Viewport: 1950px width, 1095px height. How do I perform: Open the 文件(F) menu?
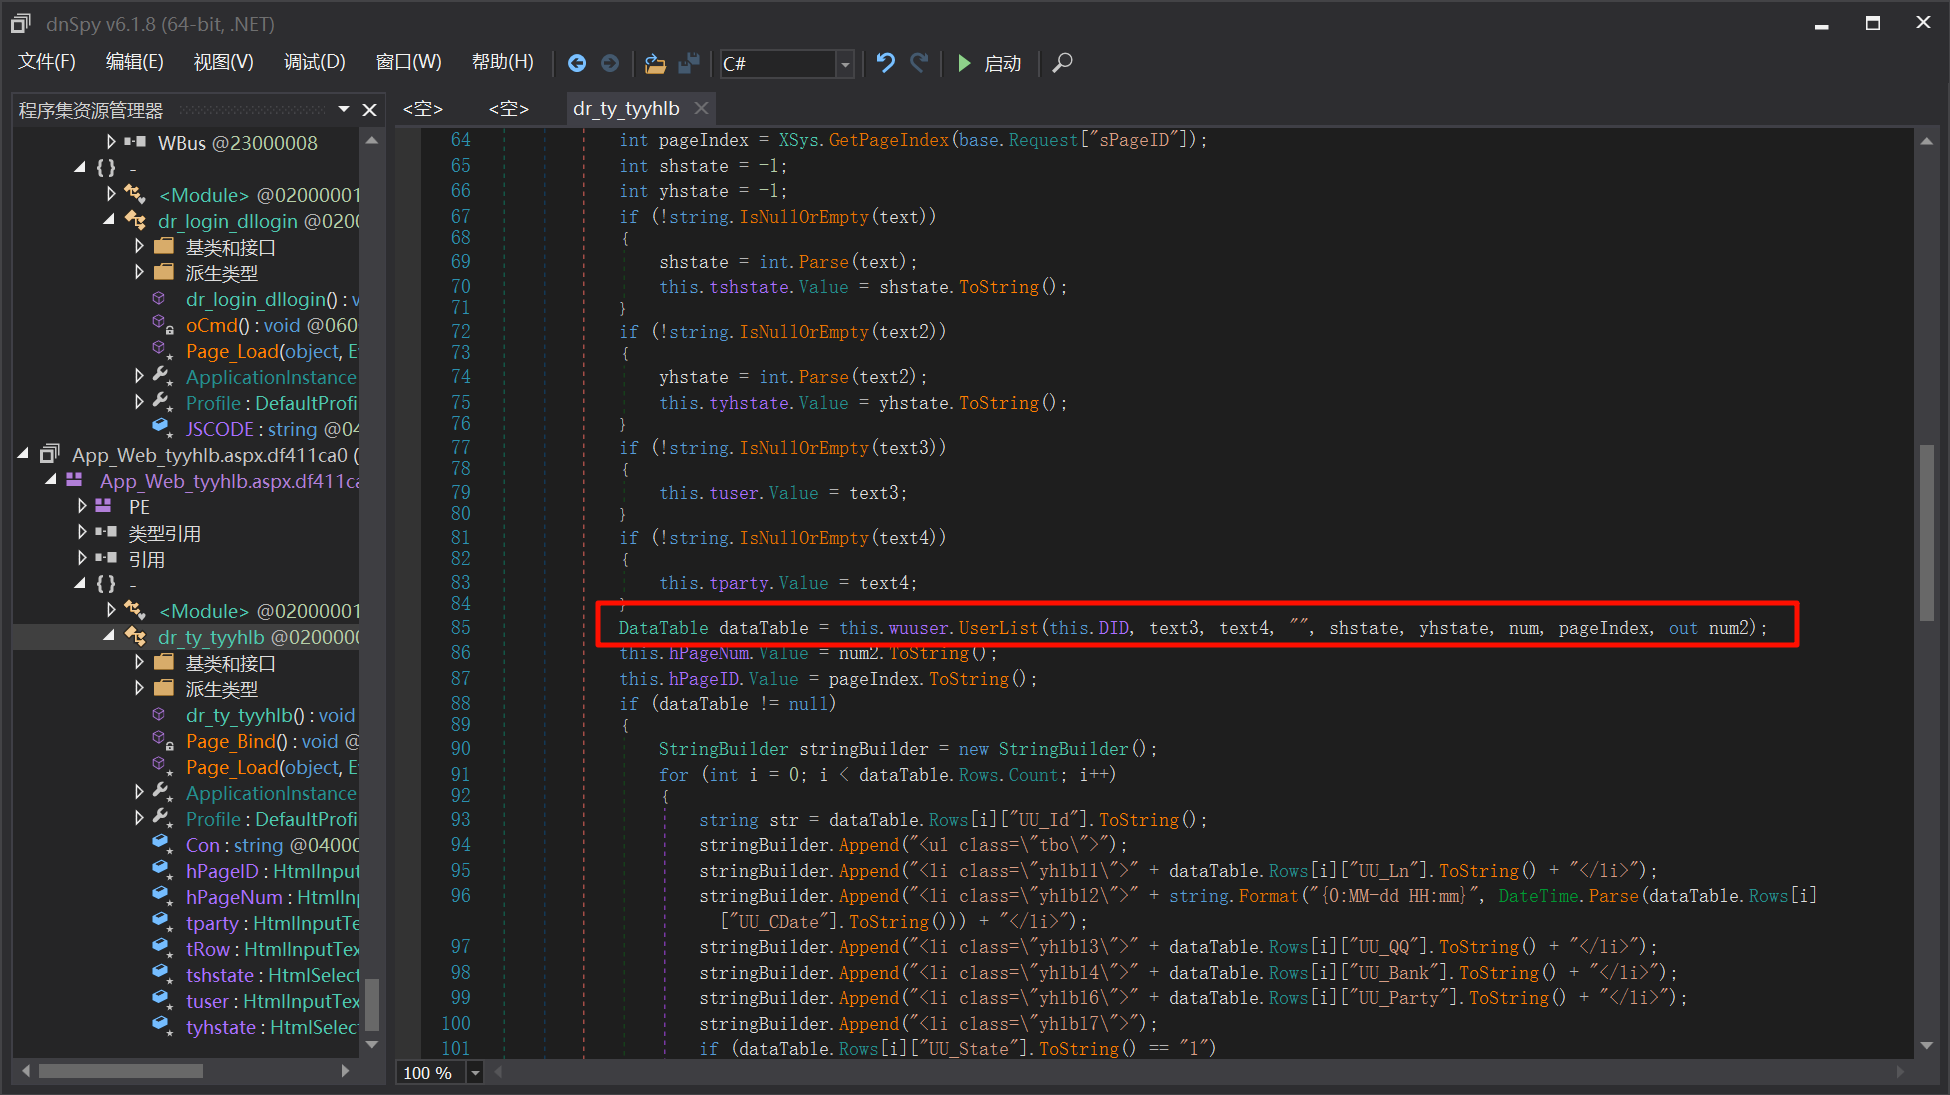(x=46, y=62)
